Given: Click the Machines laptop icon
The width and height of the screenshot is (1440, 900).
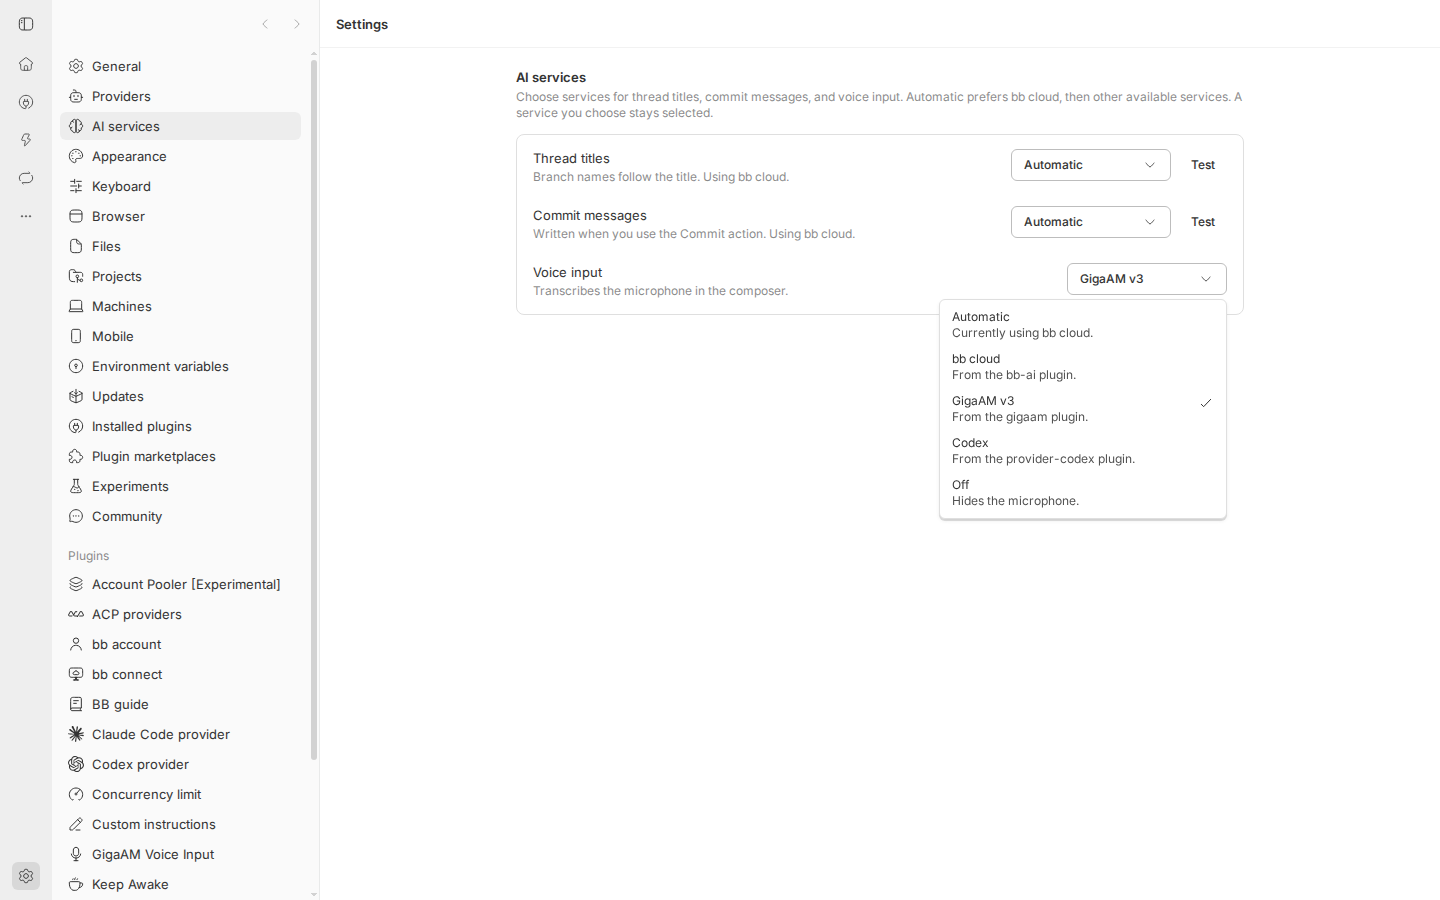Looking at the screenshot, I should tap(76, 306).
